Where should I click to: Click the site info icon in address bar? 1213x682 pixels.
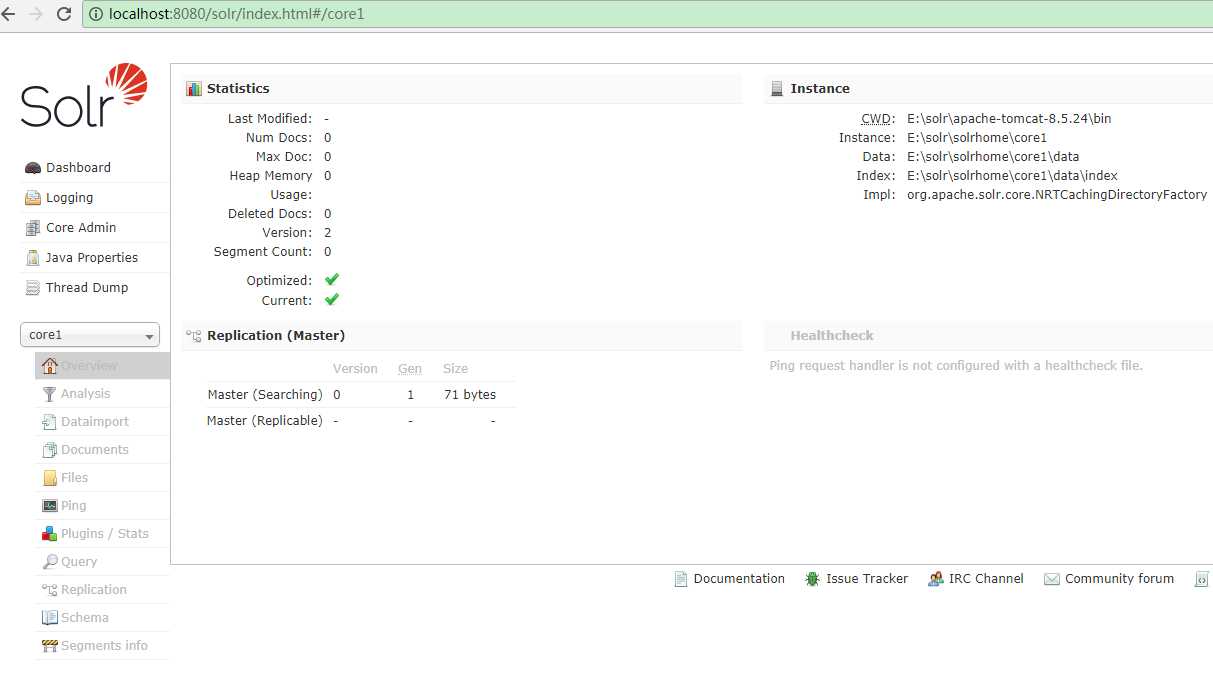click(96, 14)
